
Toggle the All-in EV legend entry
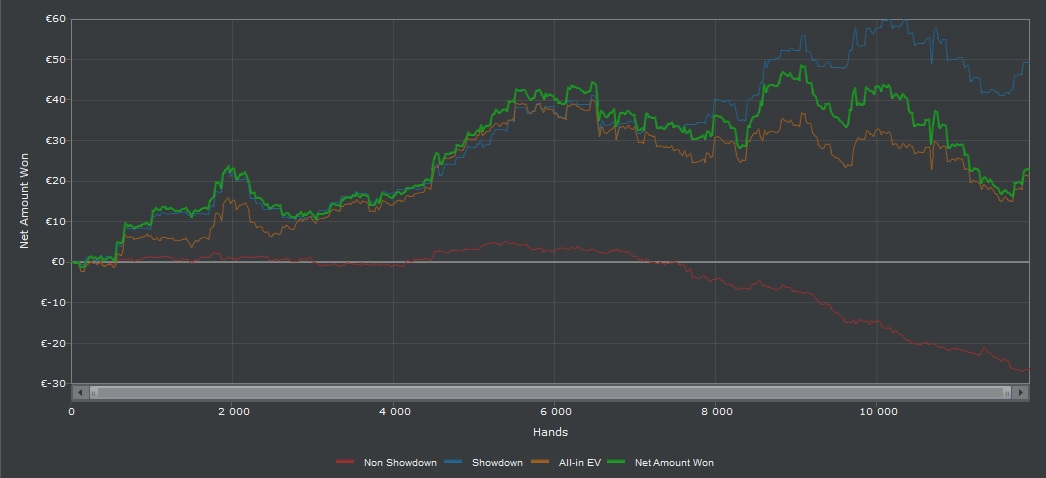pos(566,462)
